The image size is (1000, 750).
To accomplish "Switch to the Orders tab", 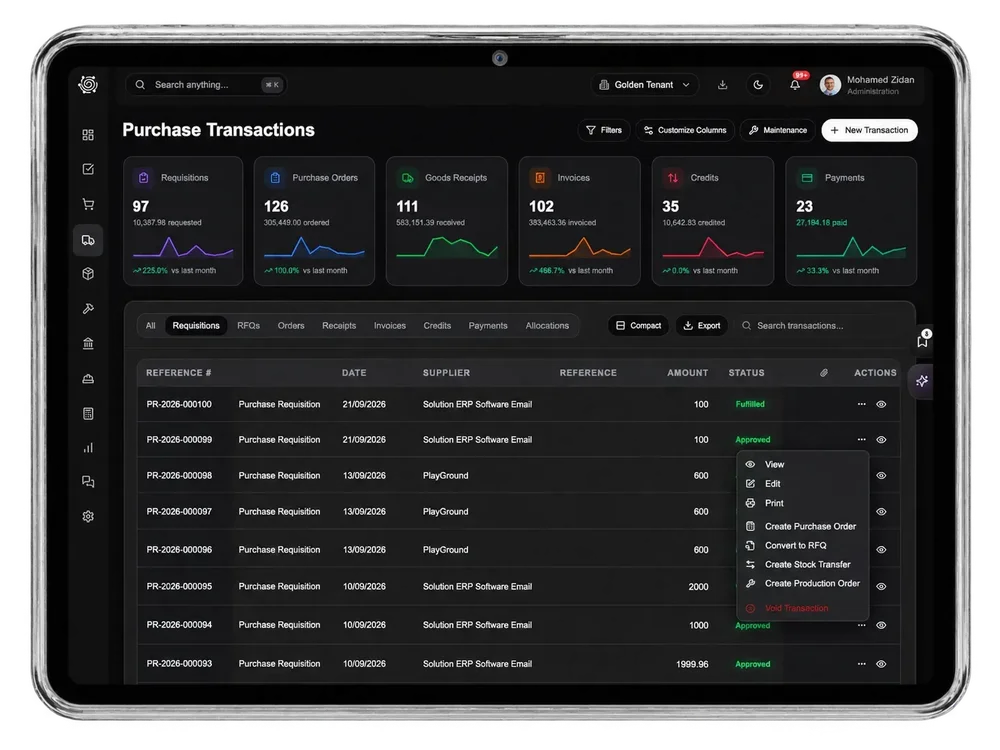I will [291, 326].
